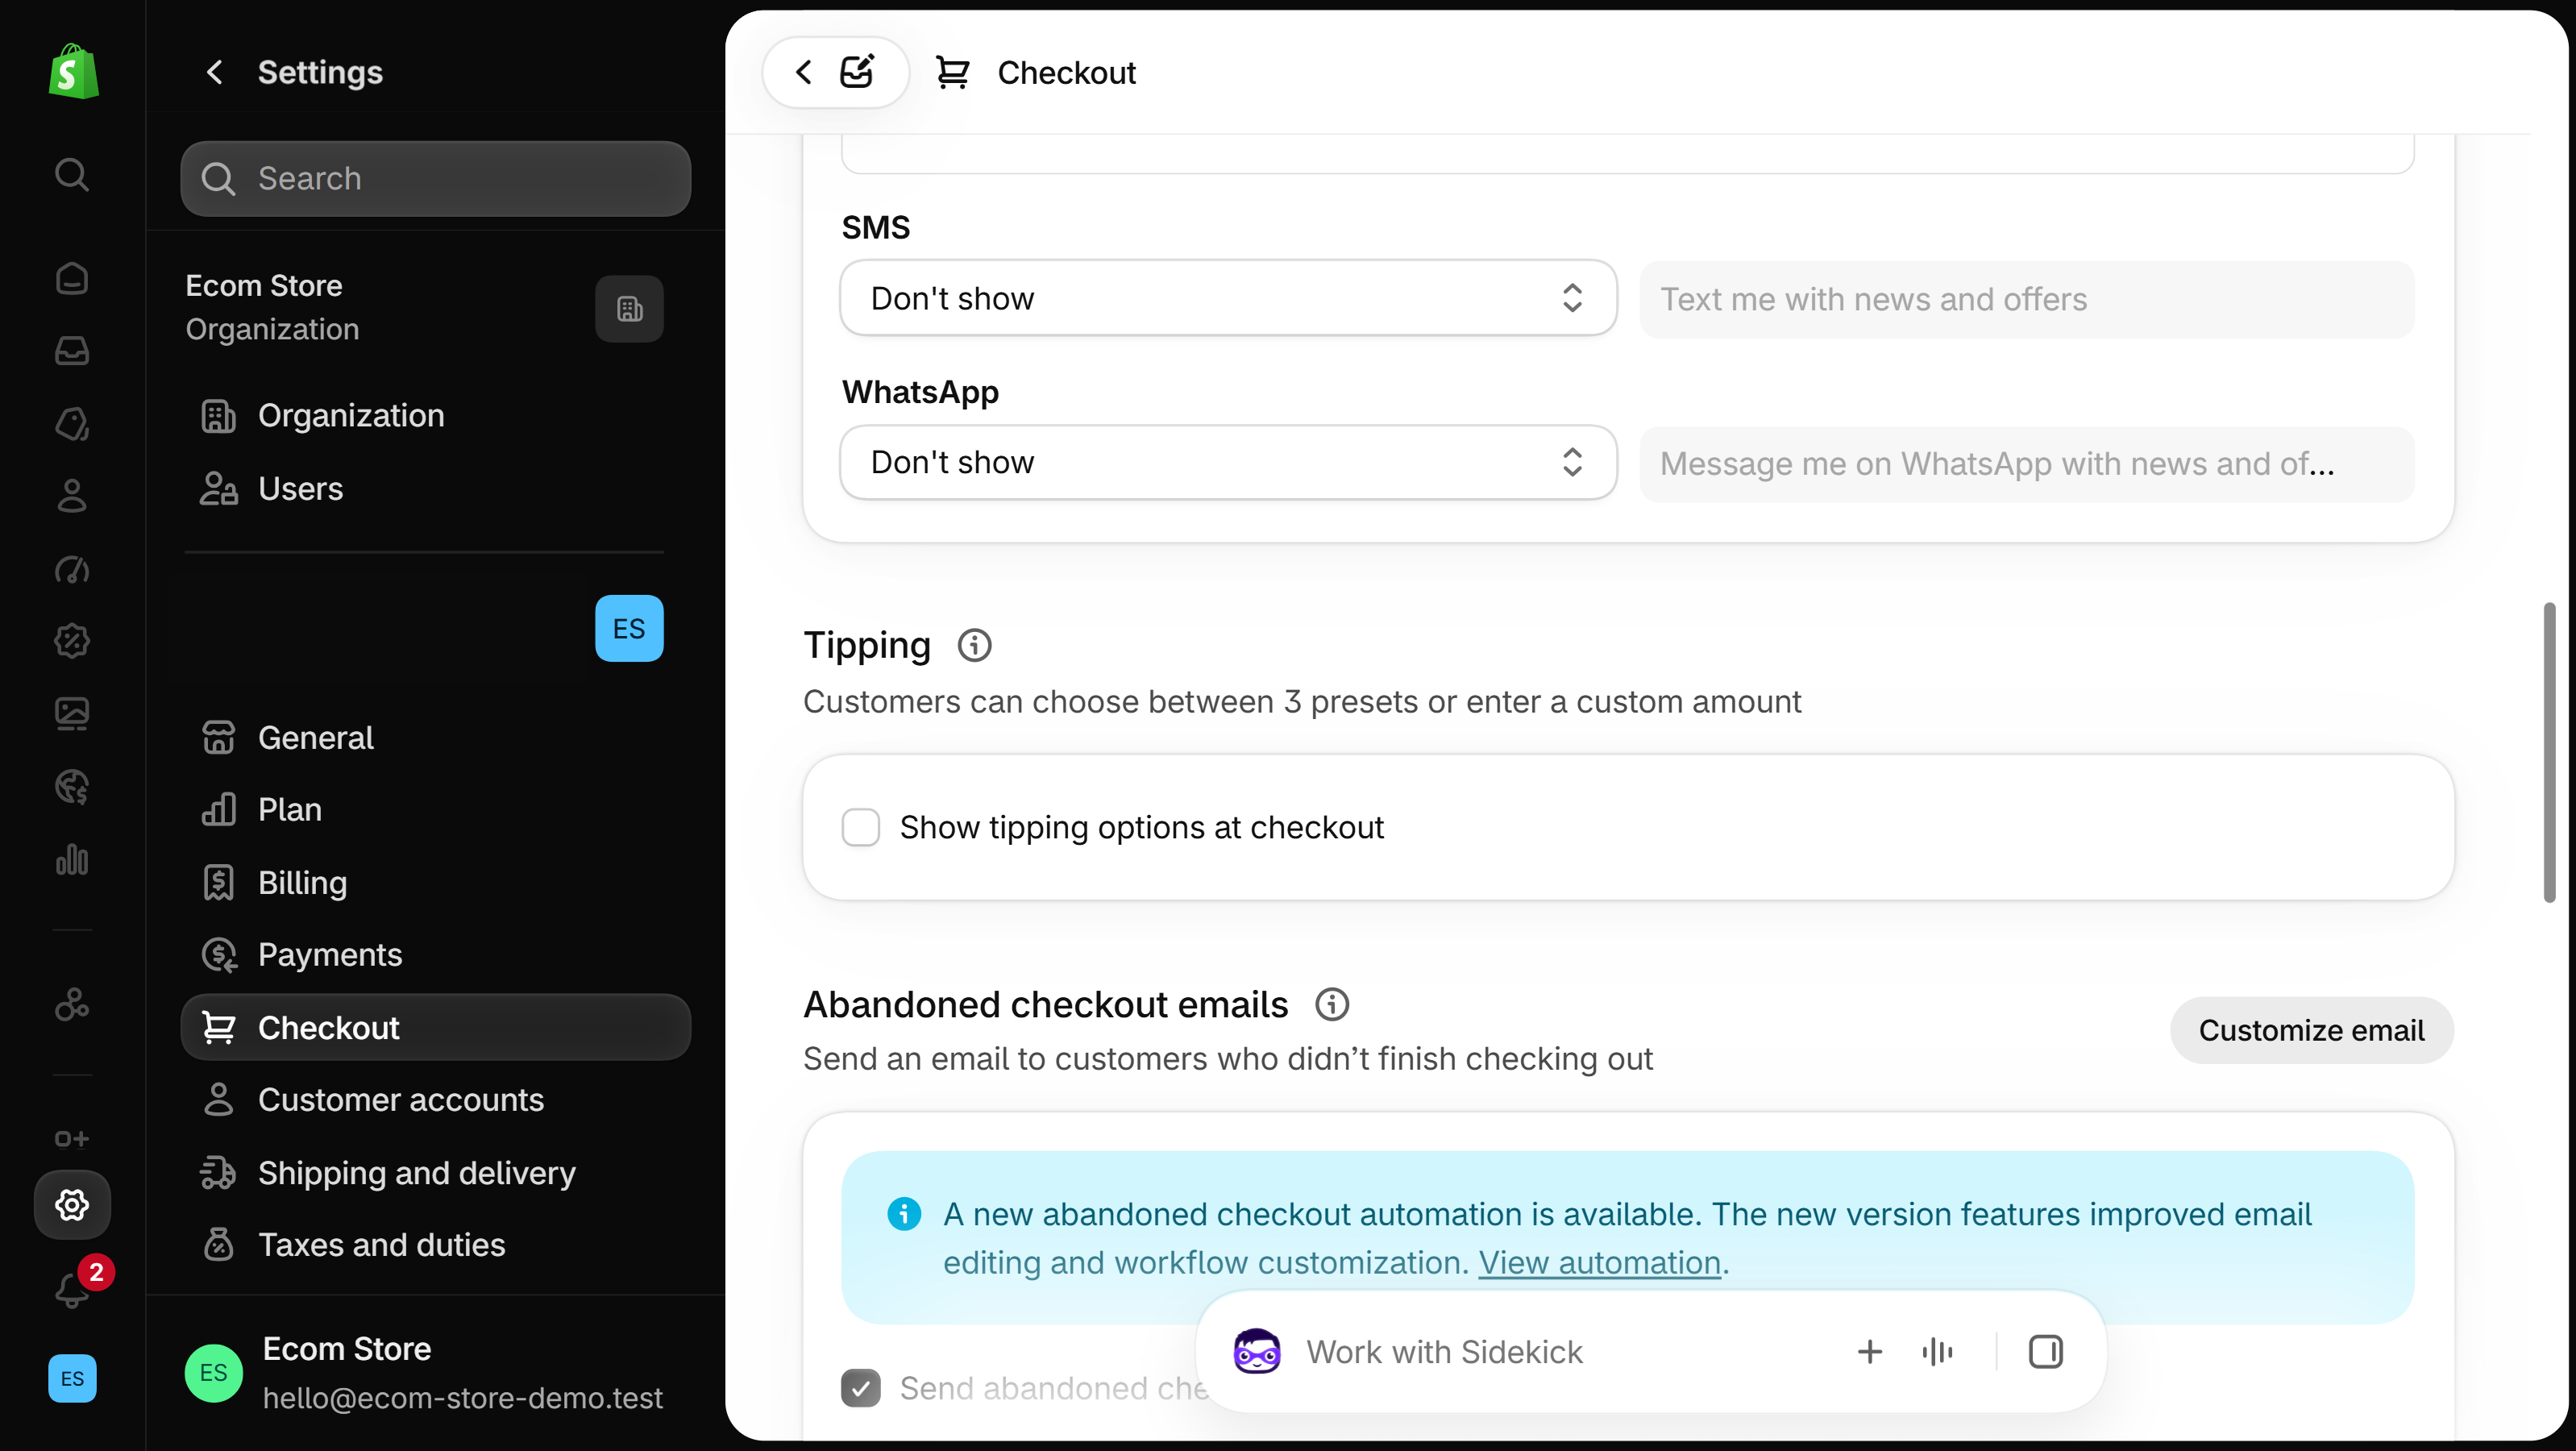
Task: Open the Analytics bar chart icon
Action: click(x=71, y=859)
